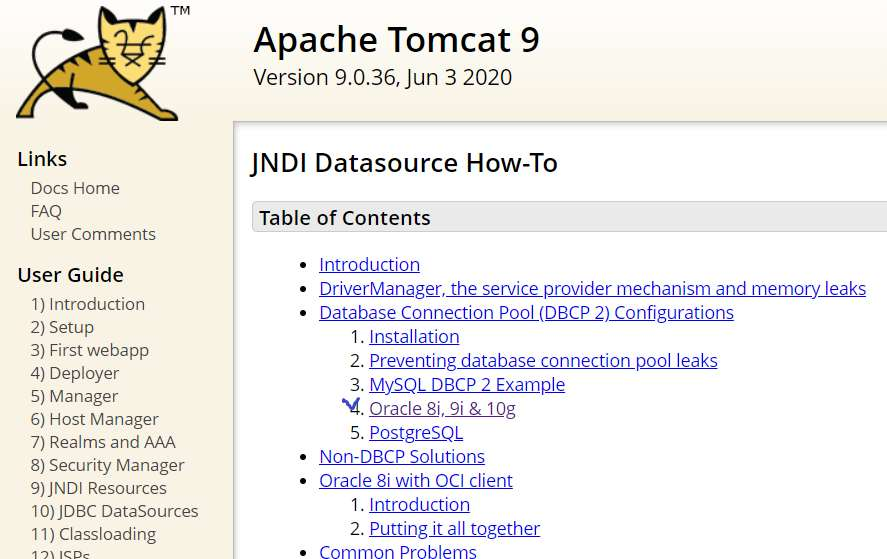Open the 6) Host Manager page

(94, 419)
